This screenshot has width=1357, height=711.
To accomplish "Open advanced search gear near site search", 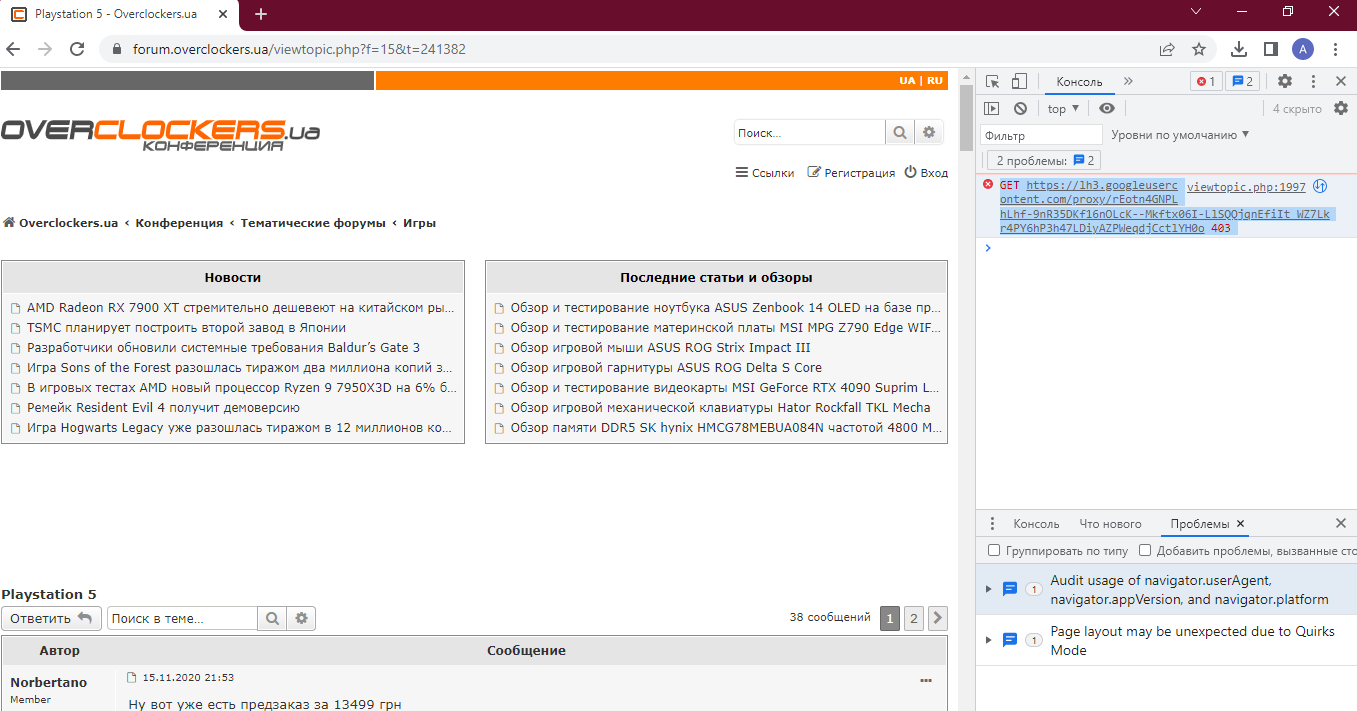I will click(929, 132).
